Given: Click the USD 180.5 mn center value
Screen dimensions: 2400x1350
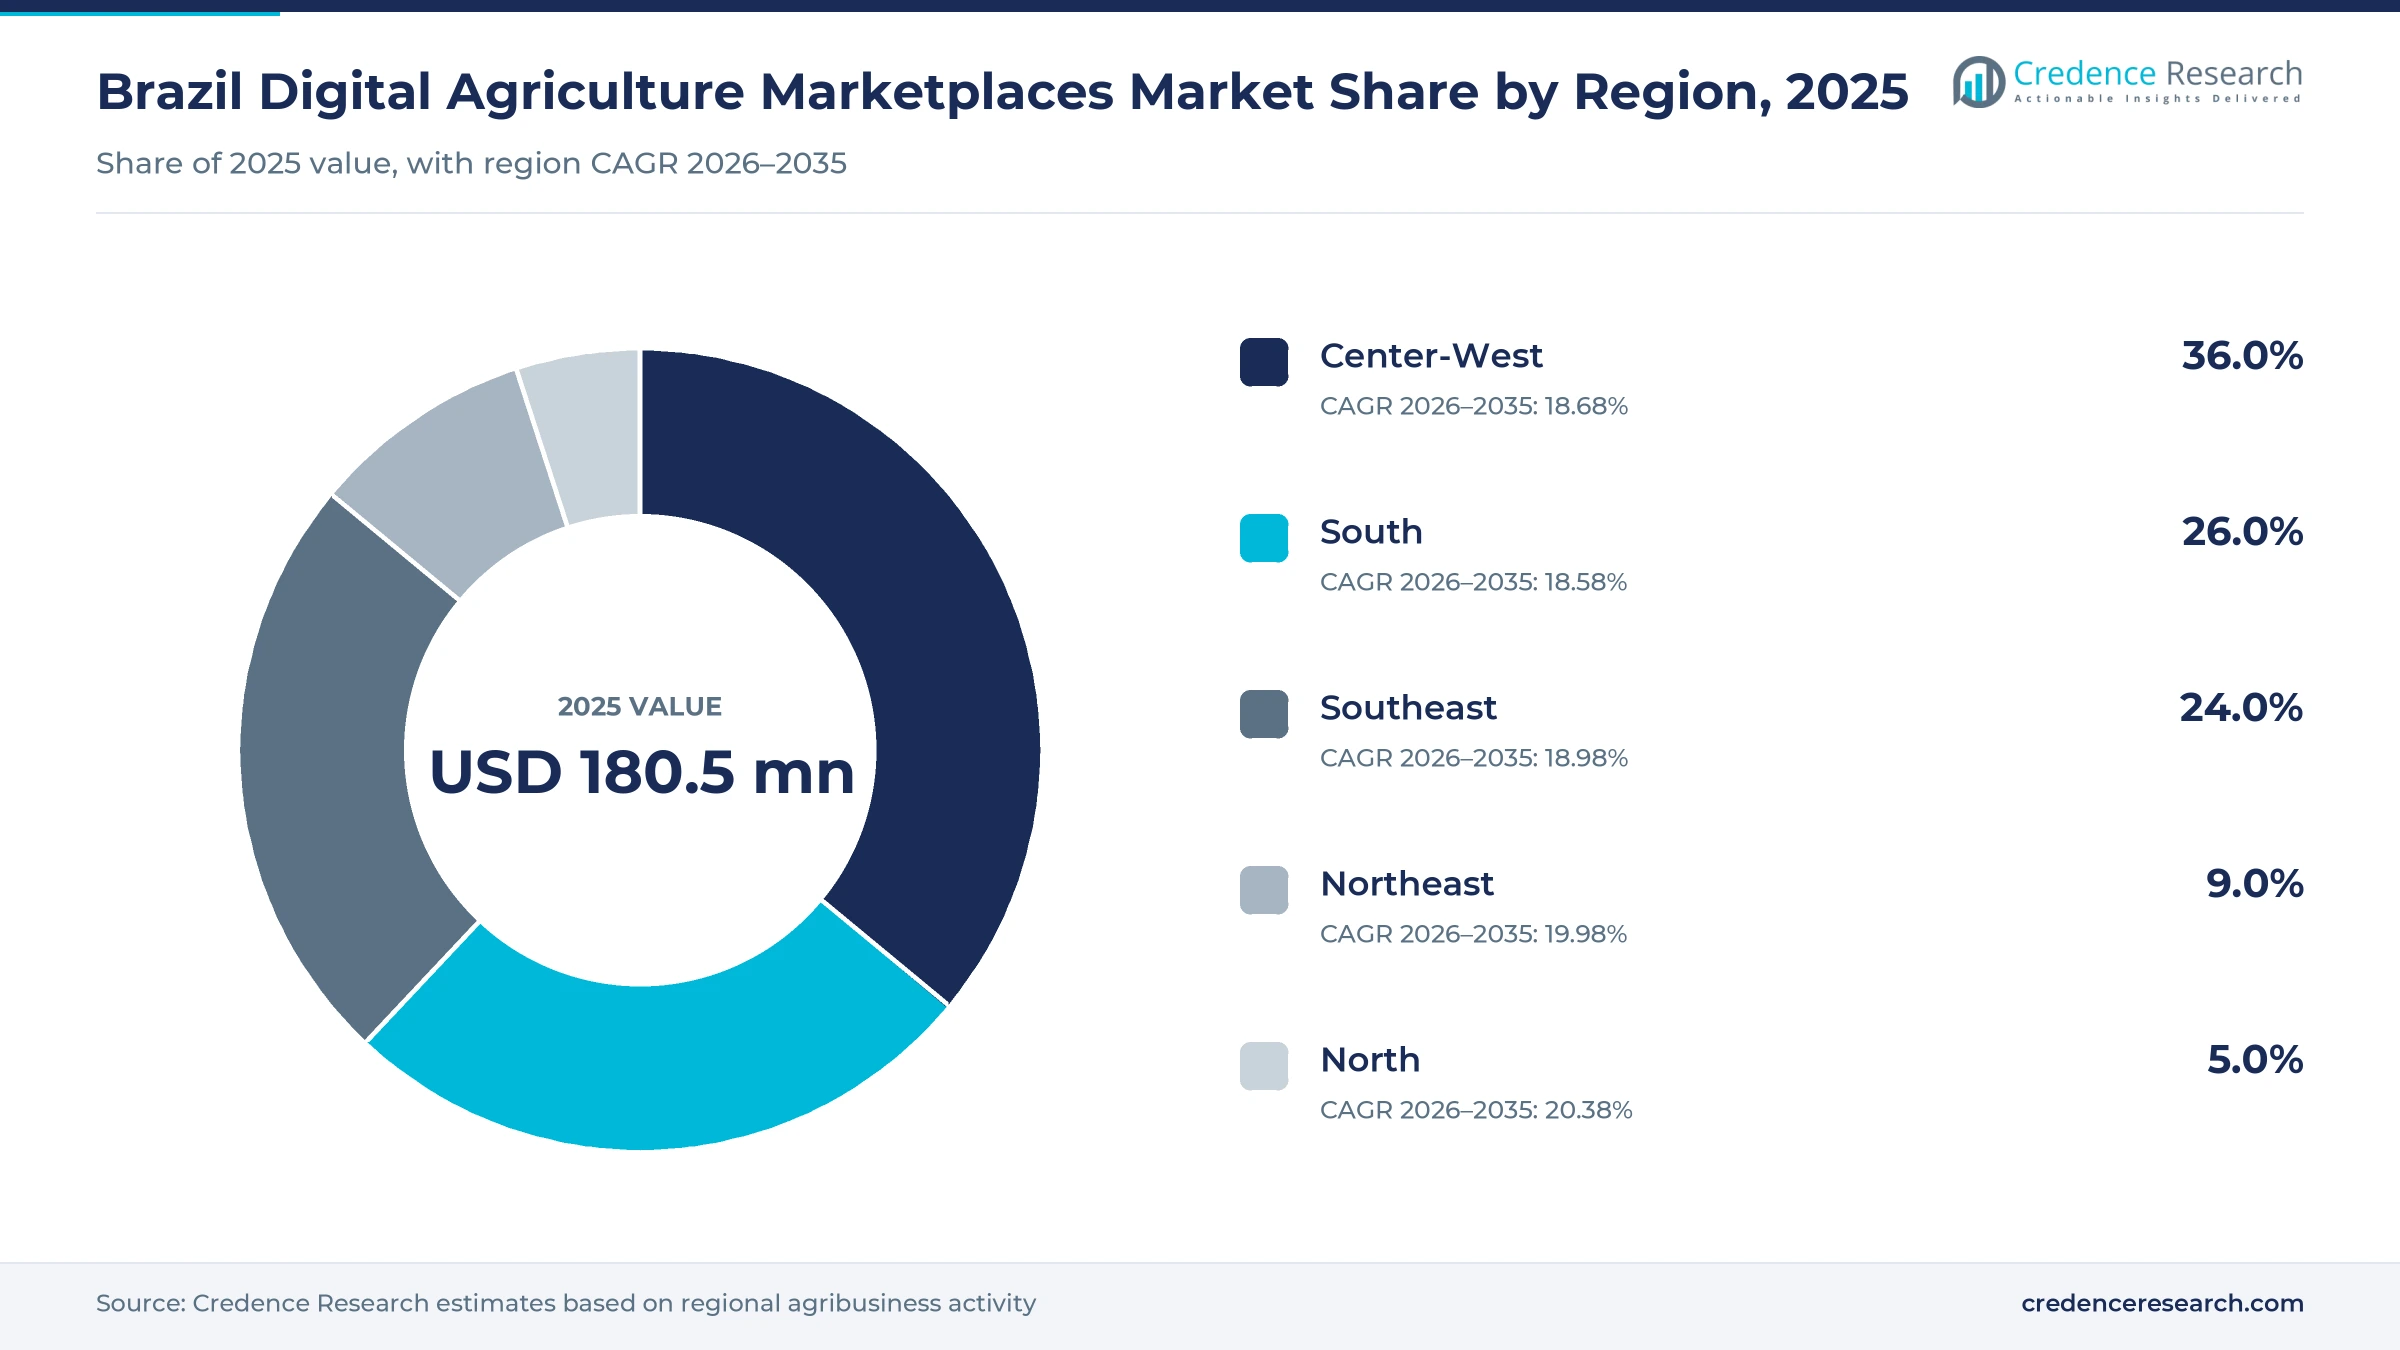Looking at the screenshot, I should 641,772.
